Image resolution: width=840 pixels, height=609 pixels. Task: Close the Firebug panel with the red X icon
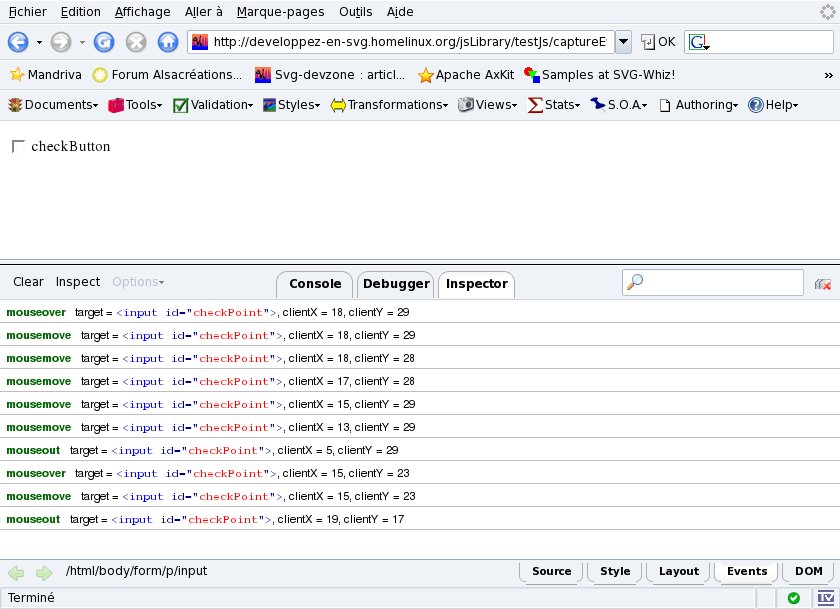click(822, 284)
